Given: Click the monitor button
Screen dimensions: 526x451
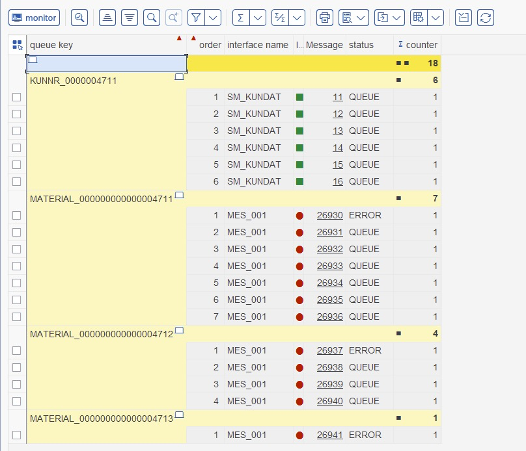Looking at the screenshot, I should click(34, 17).
